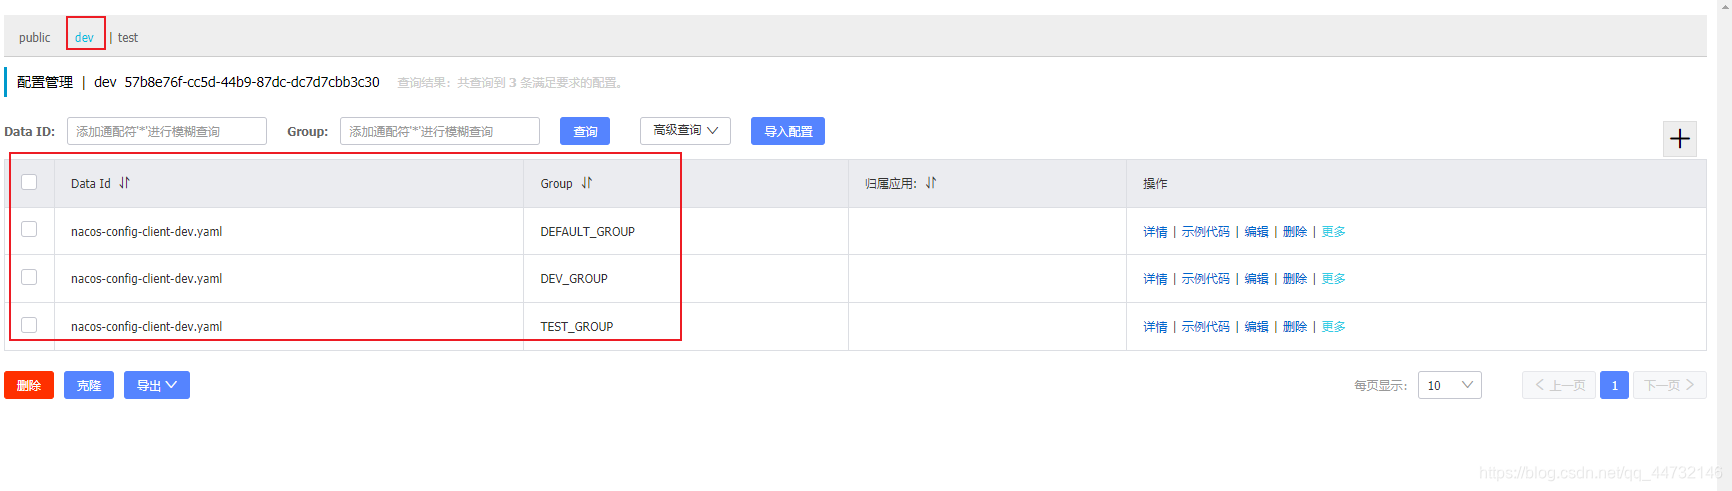The image size is (1732, 491).
Task: Focus the Data ID search input
Action: [x=167, y=131]
